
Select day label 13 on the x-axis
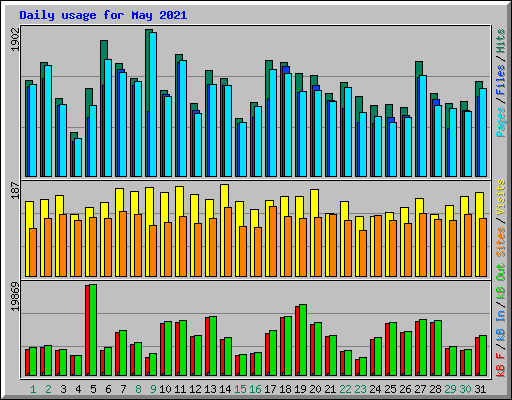(x=210, y=389)
